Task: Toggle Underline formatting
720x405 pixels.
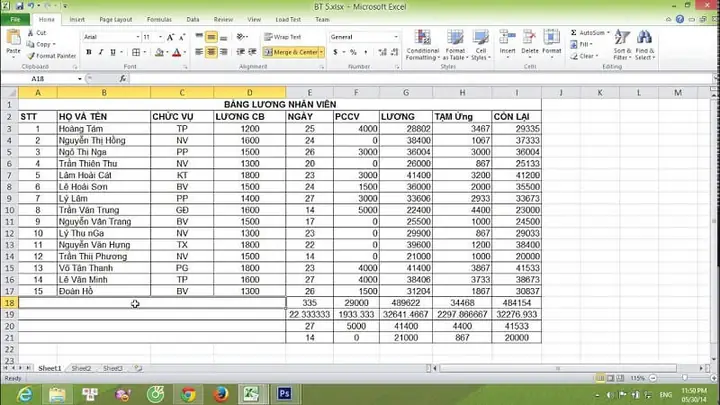Action: pos(113,52)
